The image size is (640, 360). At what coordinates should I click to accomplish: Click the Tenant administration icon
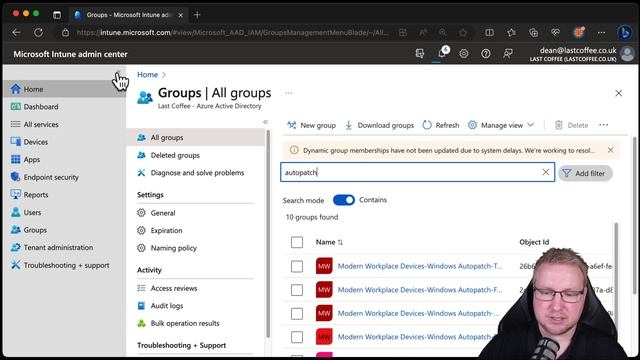point(16,247)
